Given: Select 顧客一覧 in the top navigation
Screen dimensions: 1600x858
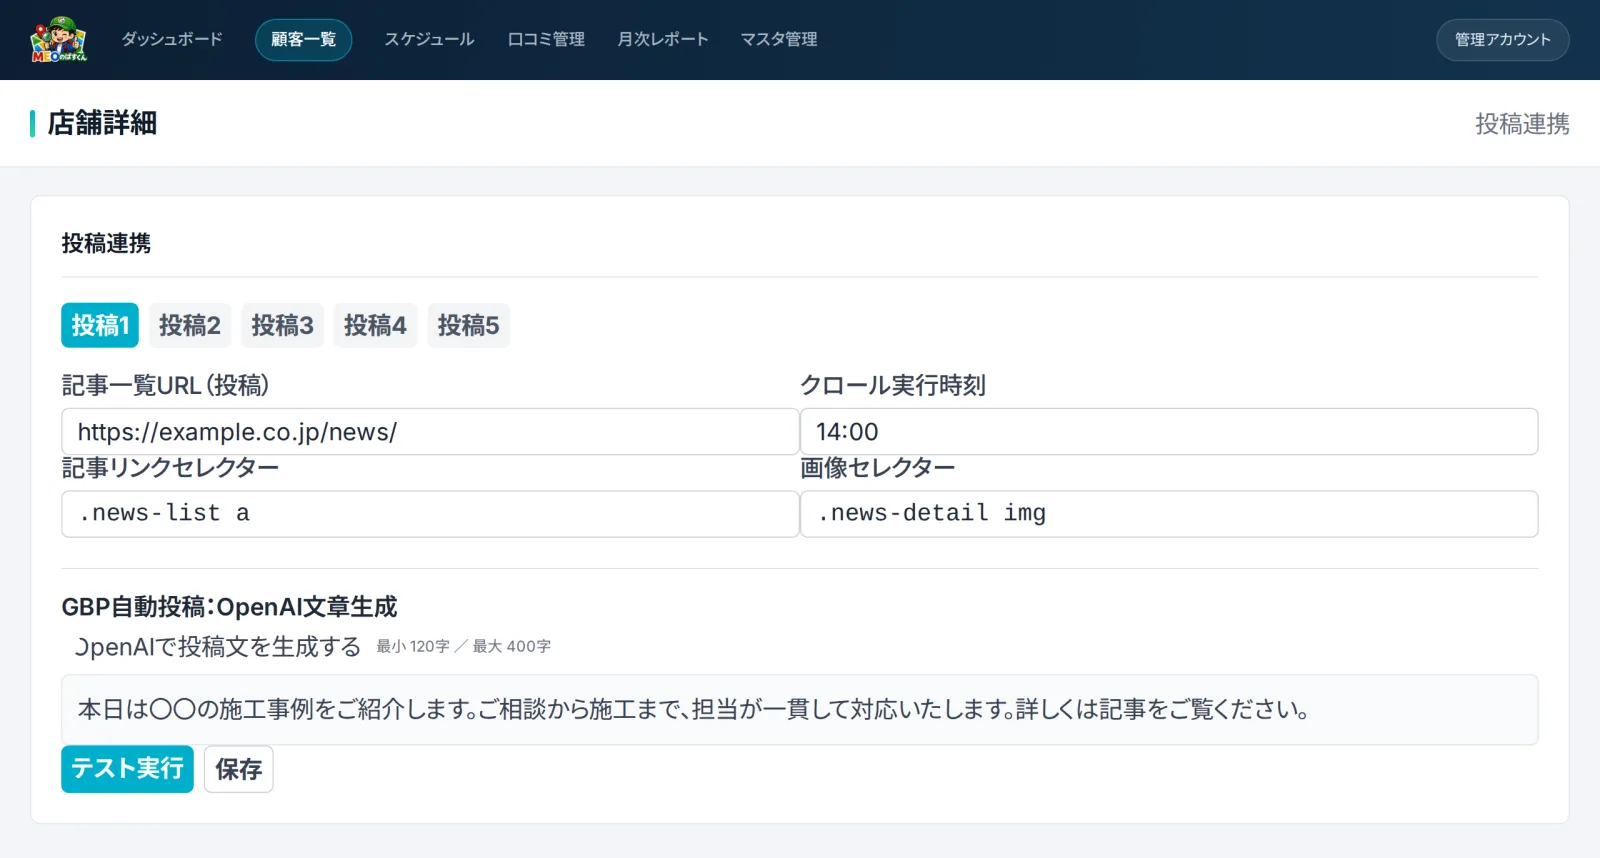Looking at the screenshot, I should [304, 40].
